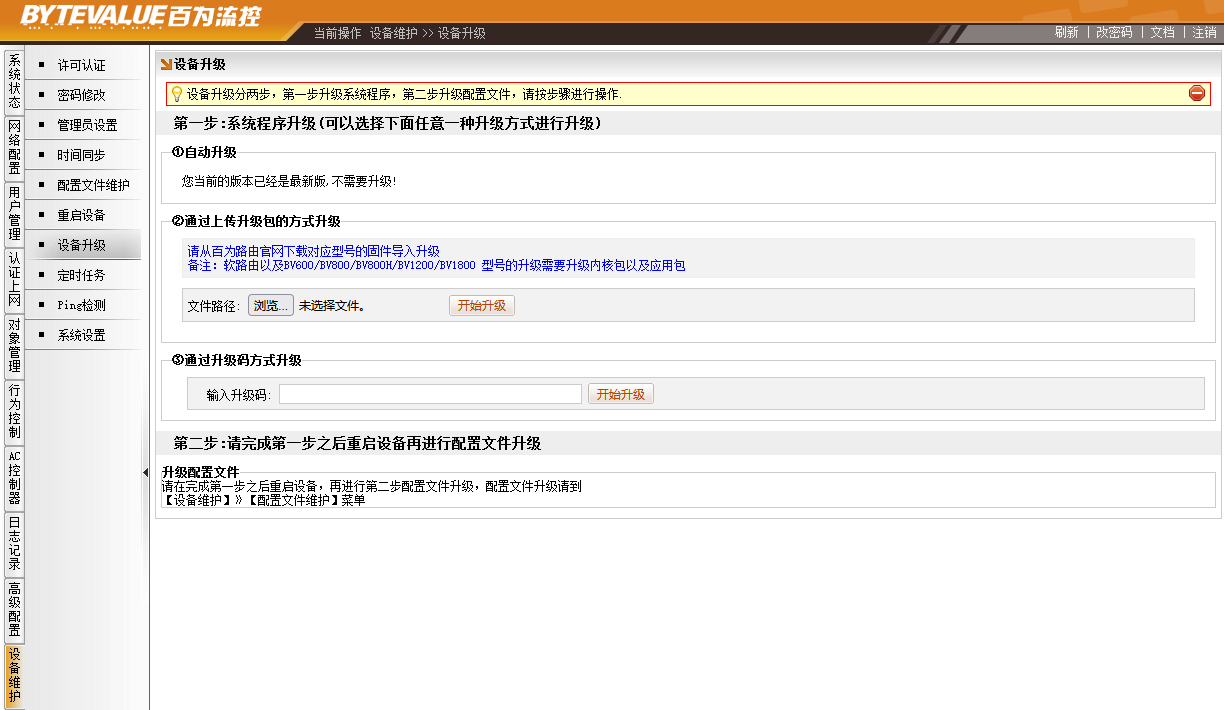
Task: Open the Ping检测 menu item
Action: [x=81, y=306]
